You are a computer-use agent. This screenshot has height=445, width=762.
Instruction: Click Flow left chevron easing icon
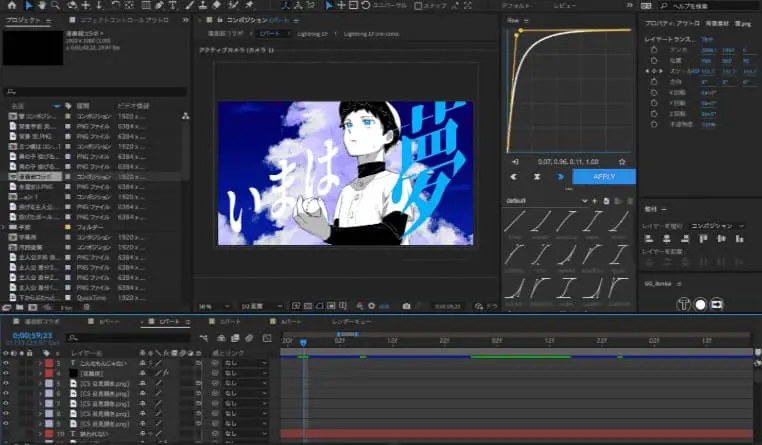pos(514,177)
